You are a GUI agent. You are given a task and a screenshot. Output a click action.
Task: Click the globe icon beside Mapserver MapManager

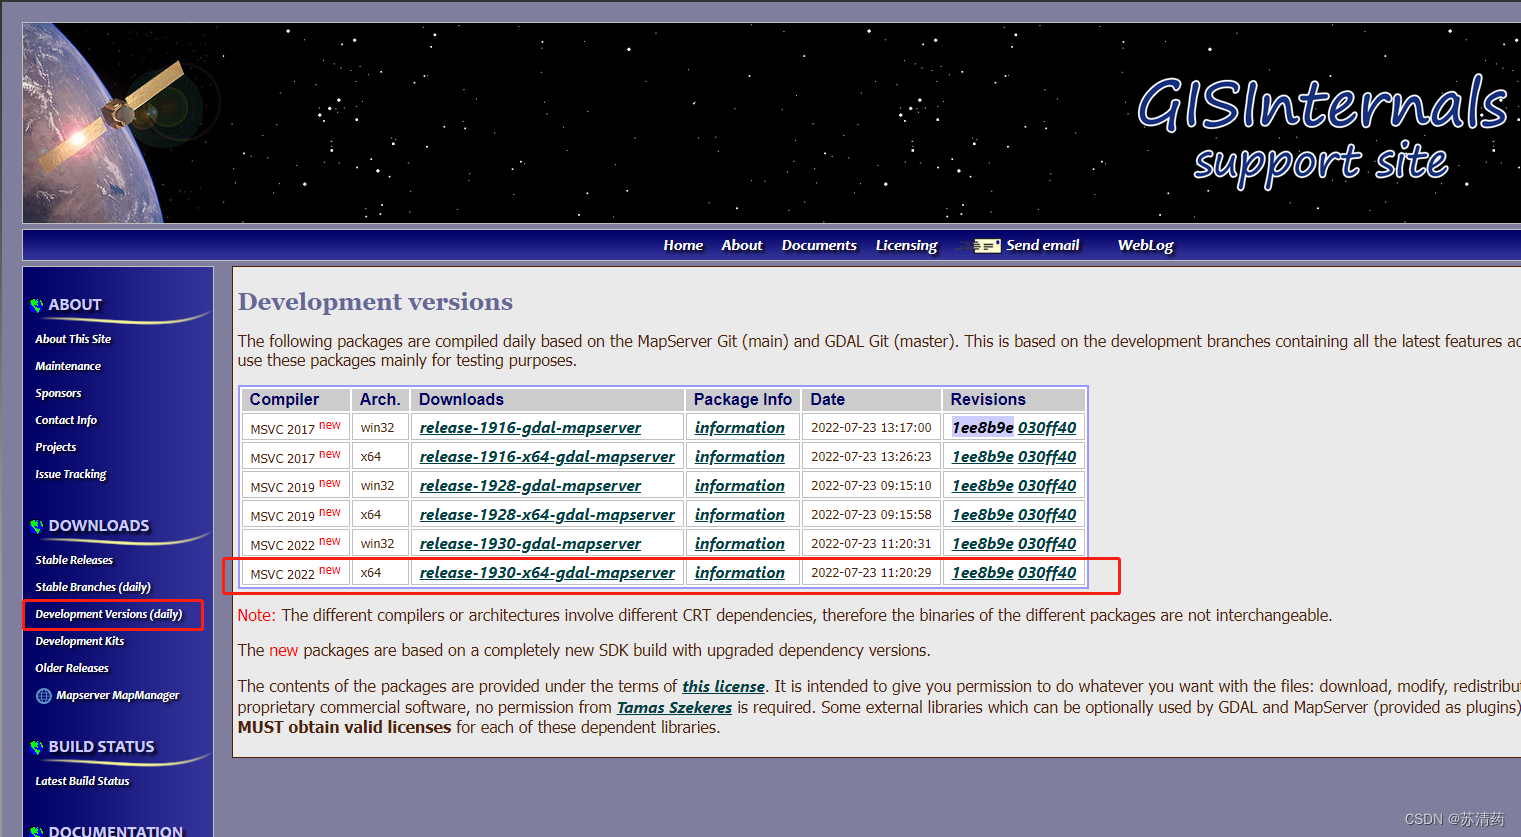[x=44, y=696]
